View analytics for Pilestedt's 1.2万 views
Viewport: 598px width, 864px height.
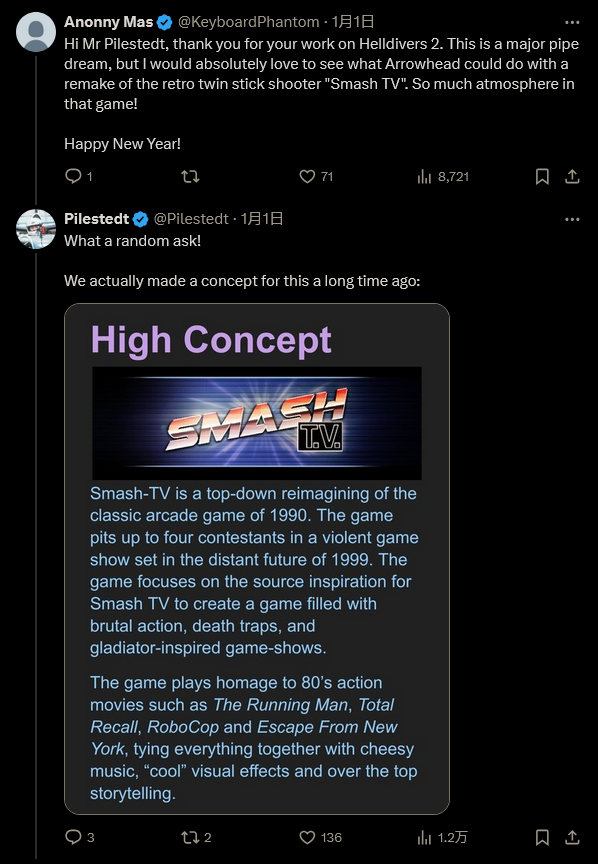point(424,837)
